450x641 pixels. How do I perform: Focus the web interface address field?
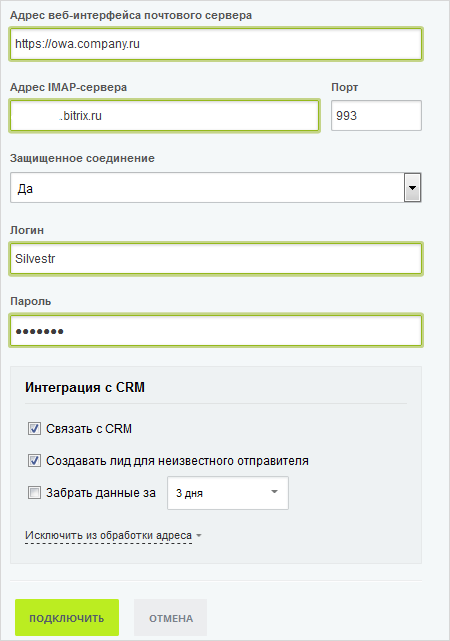[x=216, y=44]
